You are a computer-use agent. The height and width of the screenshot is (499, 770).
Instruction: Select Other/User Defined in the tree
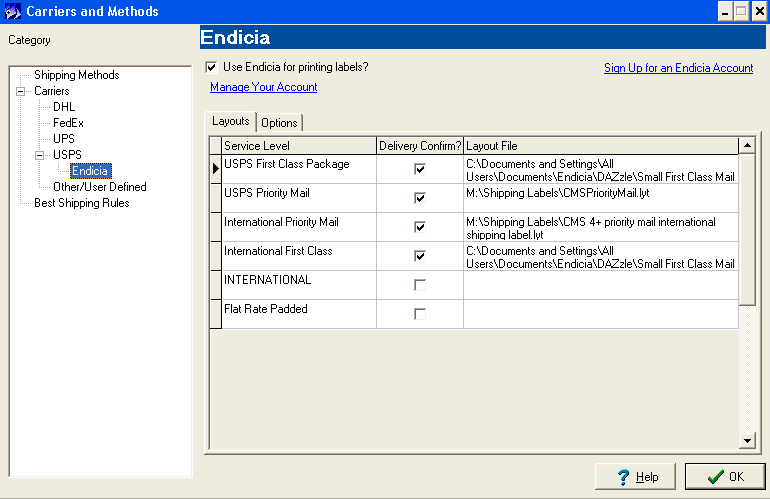pos(100,187)
